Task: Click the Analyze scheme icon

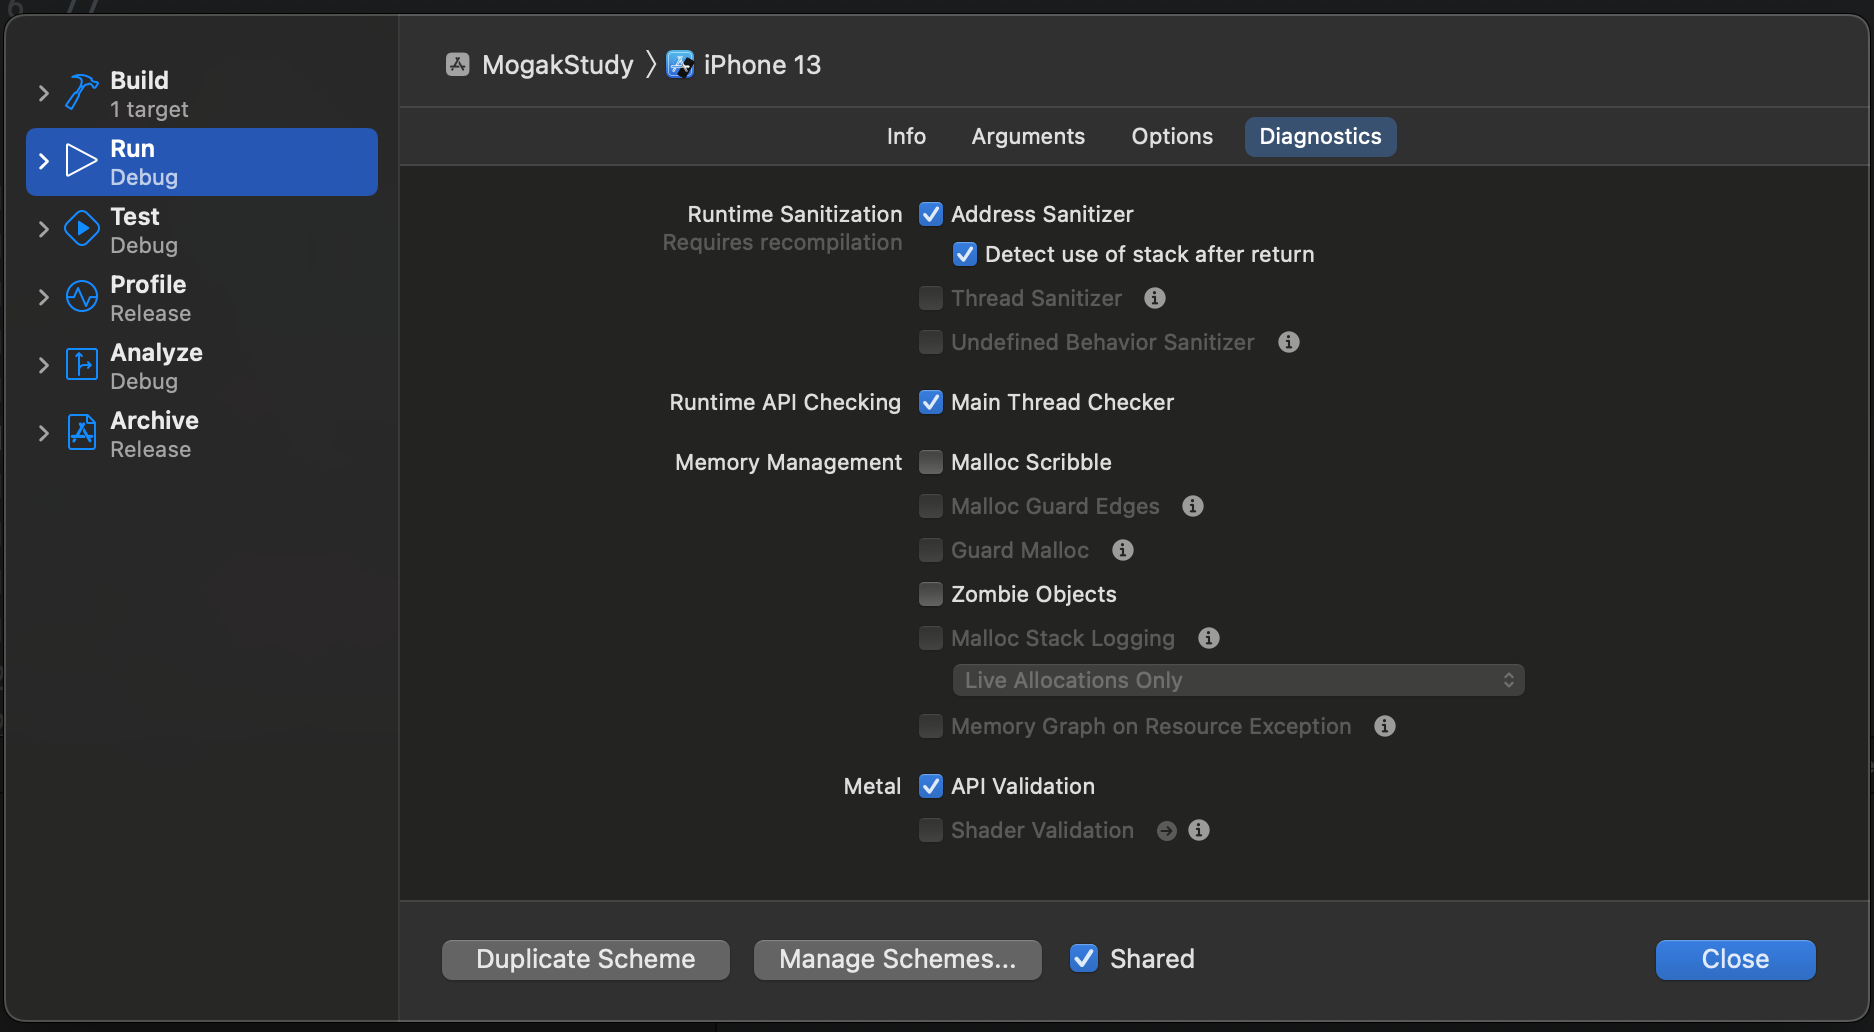Action: (80, 365)
